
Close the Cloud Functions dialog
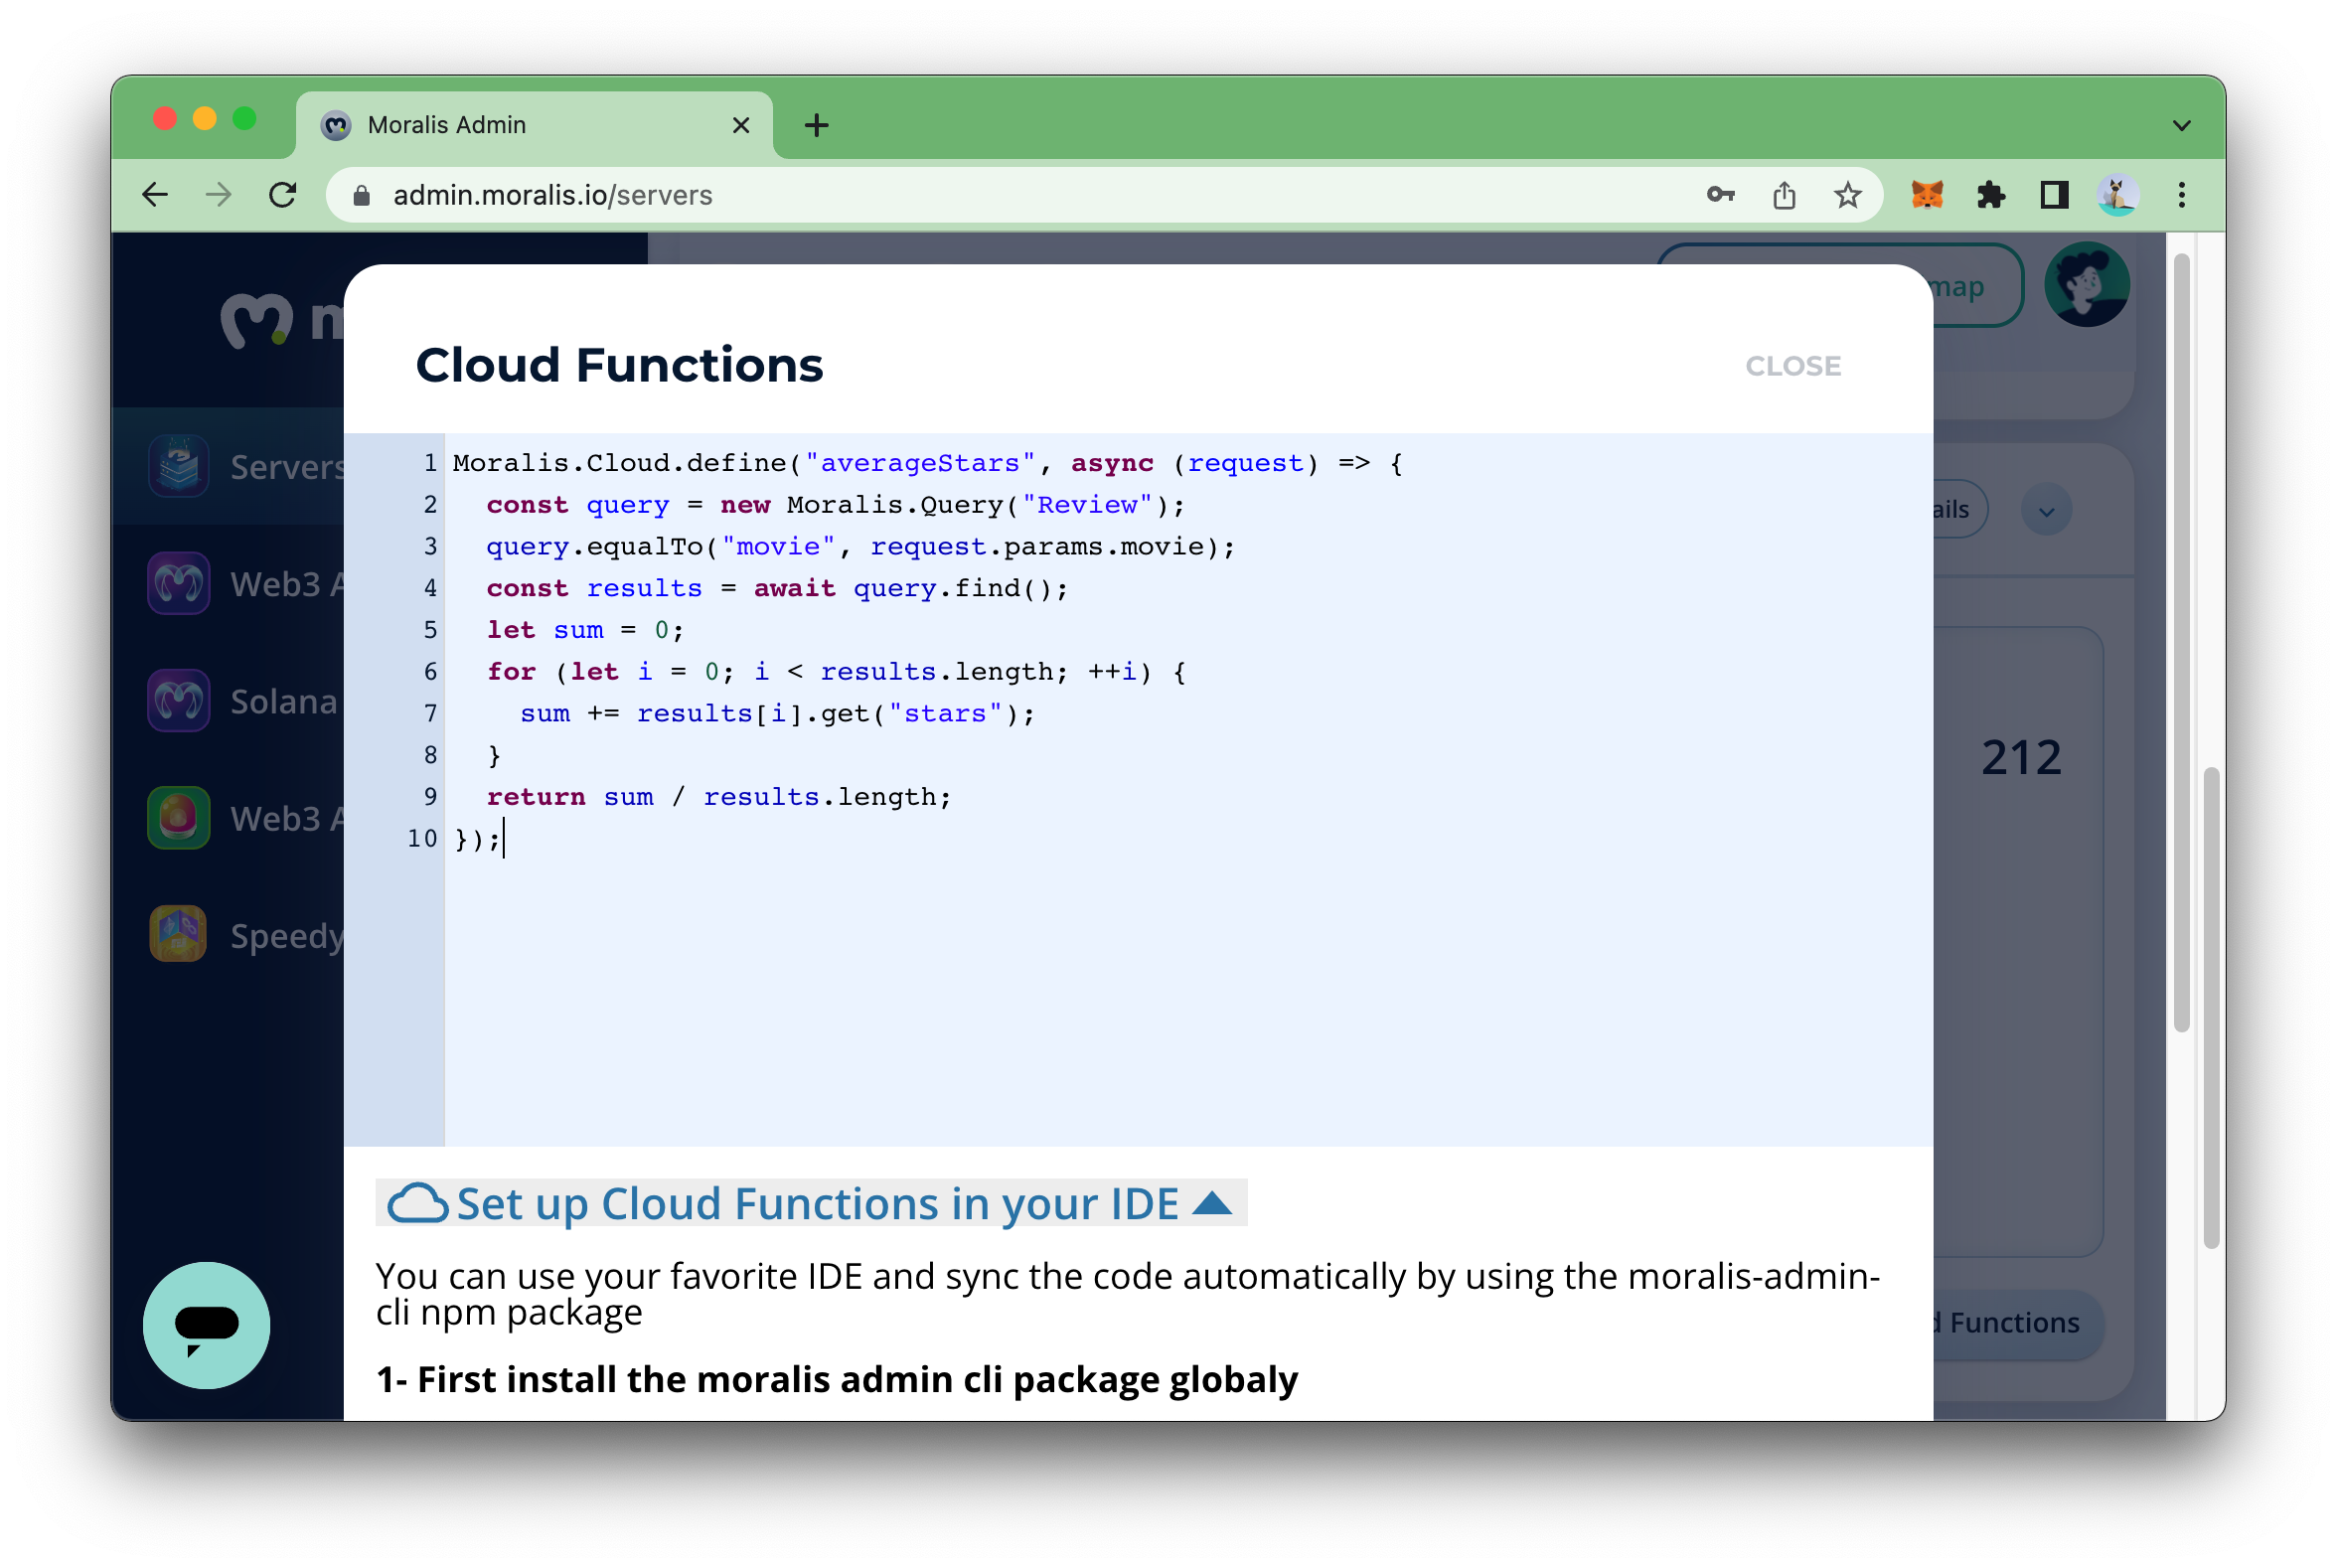(1793, 366)
